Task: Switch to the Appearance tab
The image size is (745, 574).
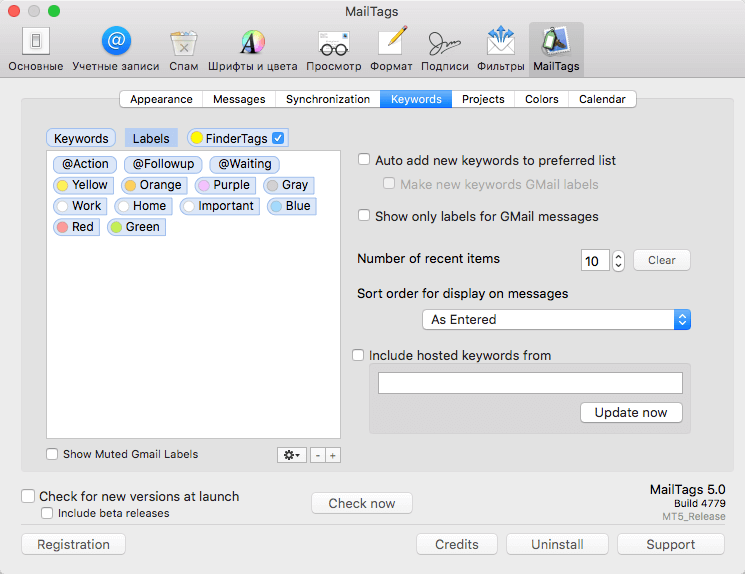Action: 161,99
